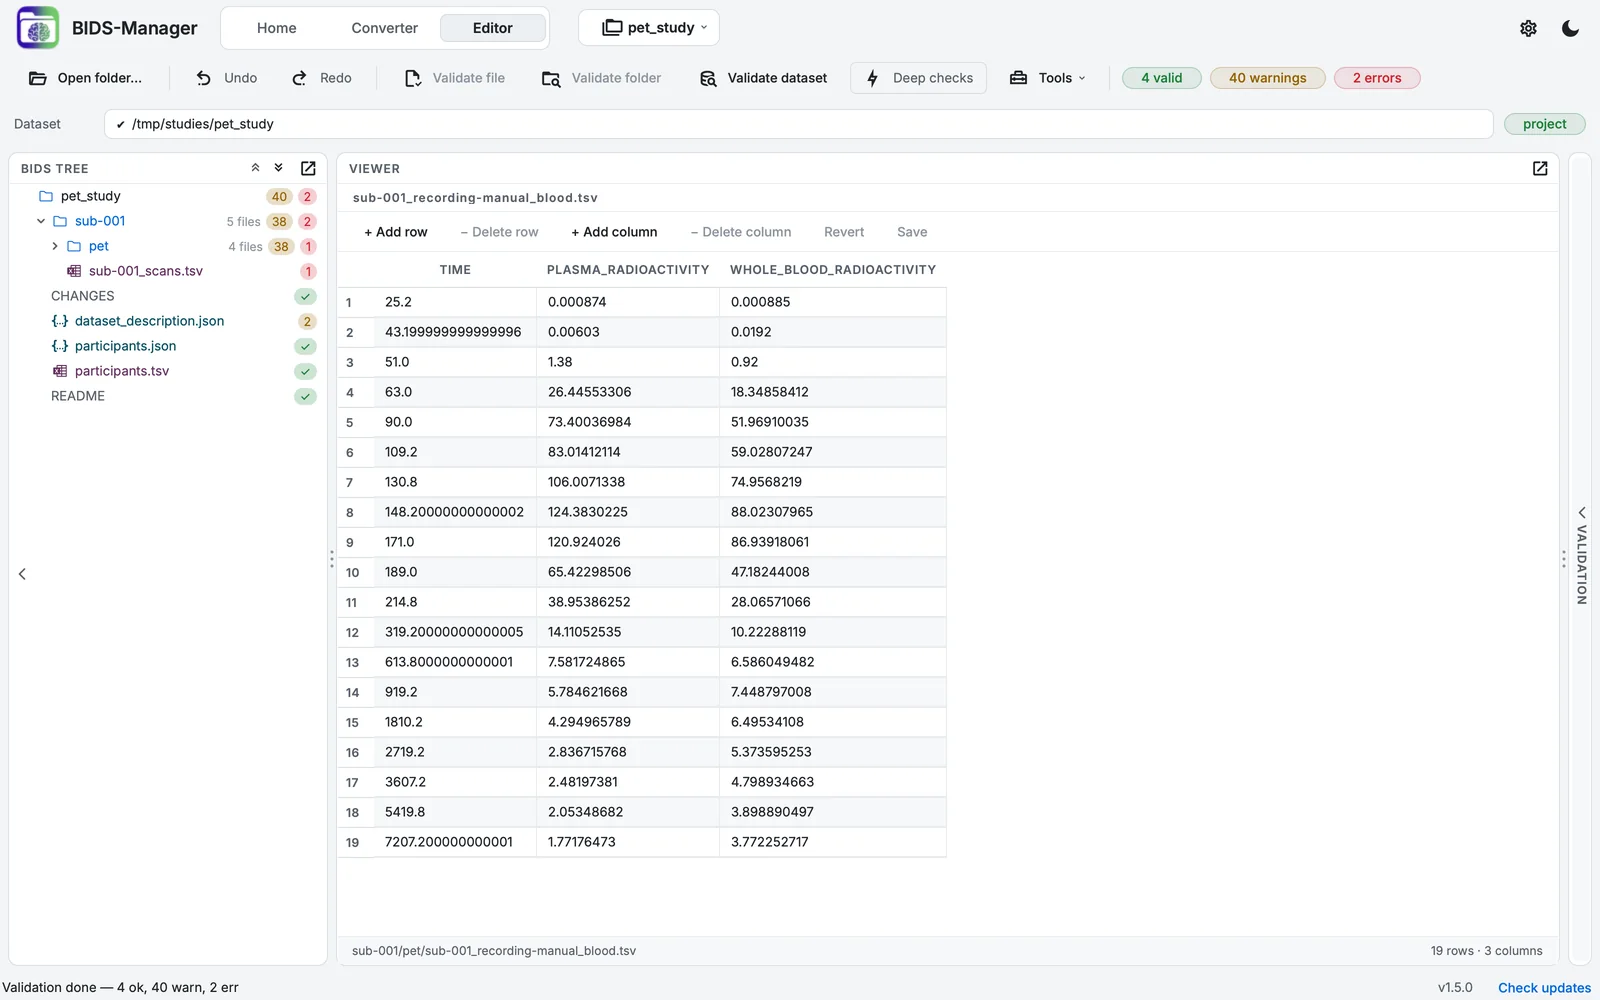Select the CHANGES file

tap(83, 296)
